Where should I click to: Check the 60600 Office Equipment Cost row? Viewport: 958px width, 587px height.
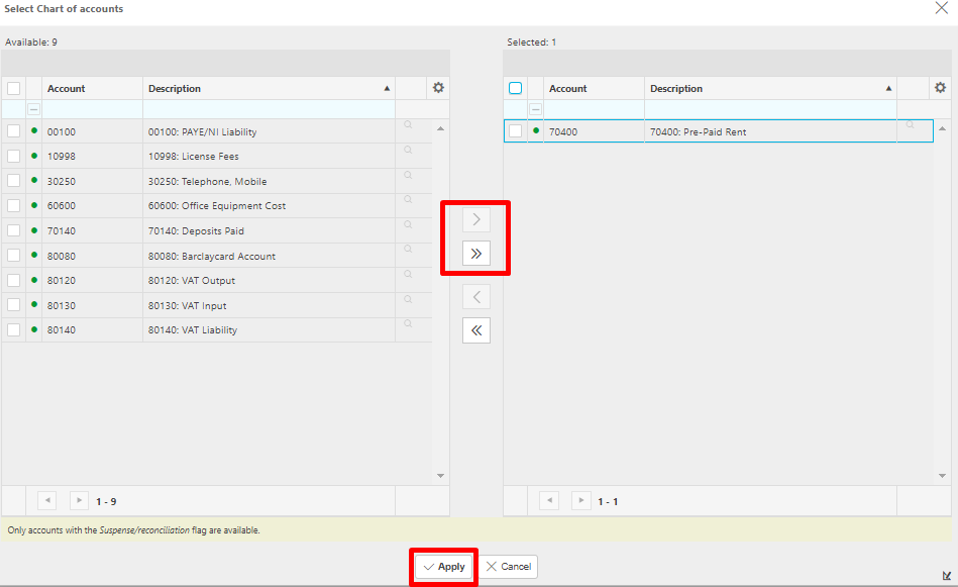(x=13, y=205)
